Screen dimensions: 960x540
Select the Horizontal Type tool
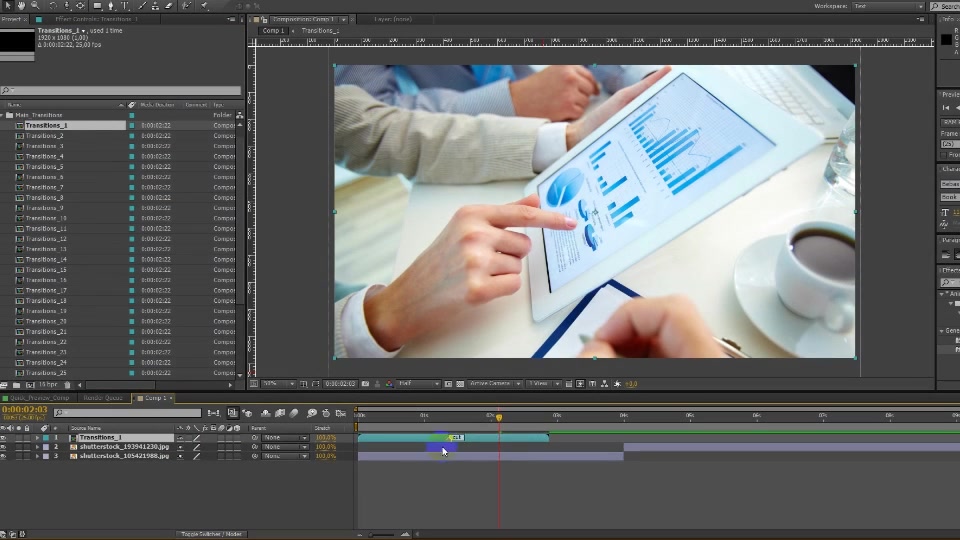point(125,6)
